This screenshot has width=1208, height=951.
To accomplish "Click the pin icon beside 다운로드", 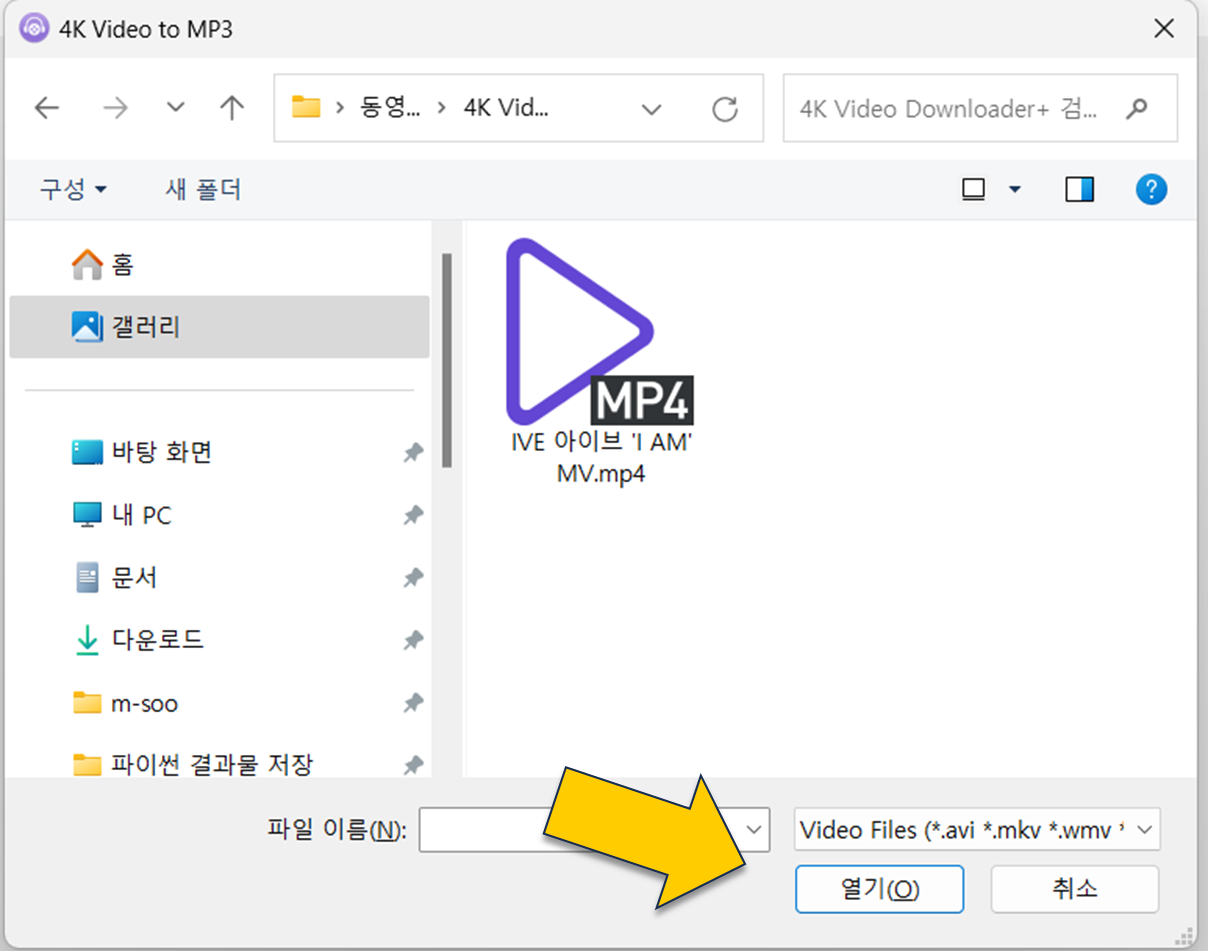I will 413,640.
